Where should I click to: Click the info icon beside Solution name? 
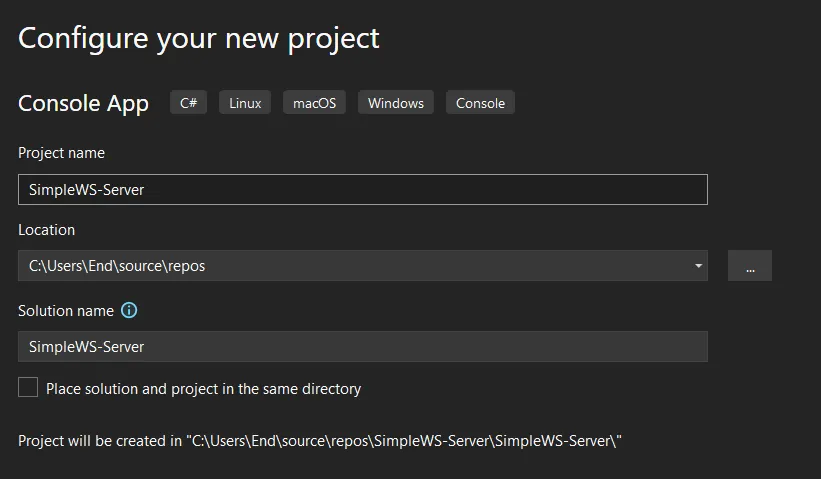[x=129, y=311]
